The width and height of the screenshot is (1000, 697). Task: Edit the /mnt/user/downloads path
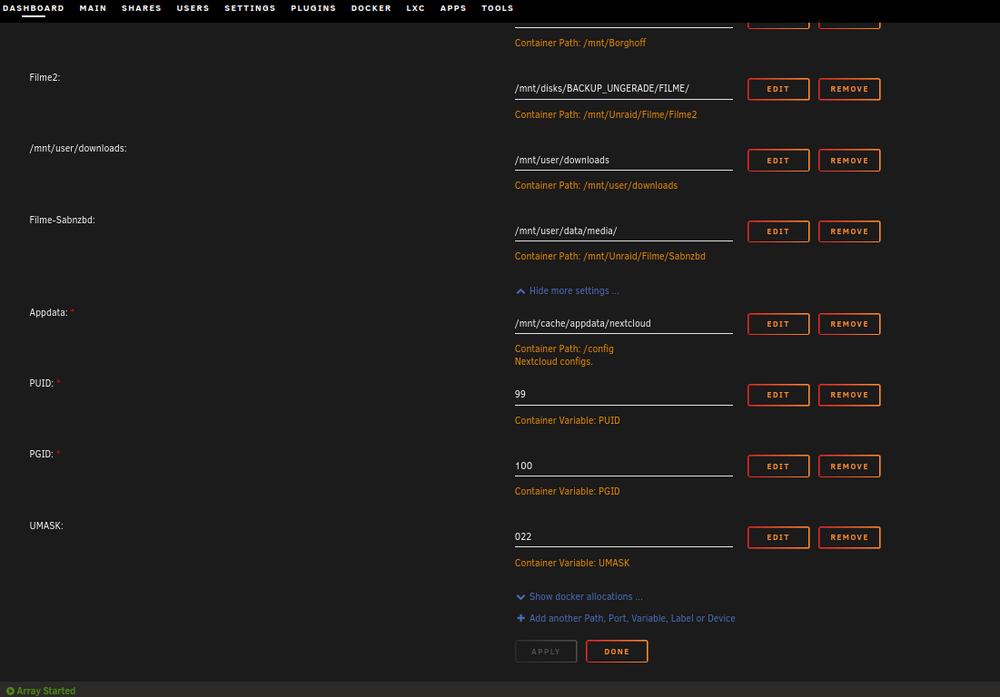tap(778, 161)
